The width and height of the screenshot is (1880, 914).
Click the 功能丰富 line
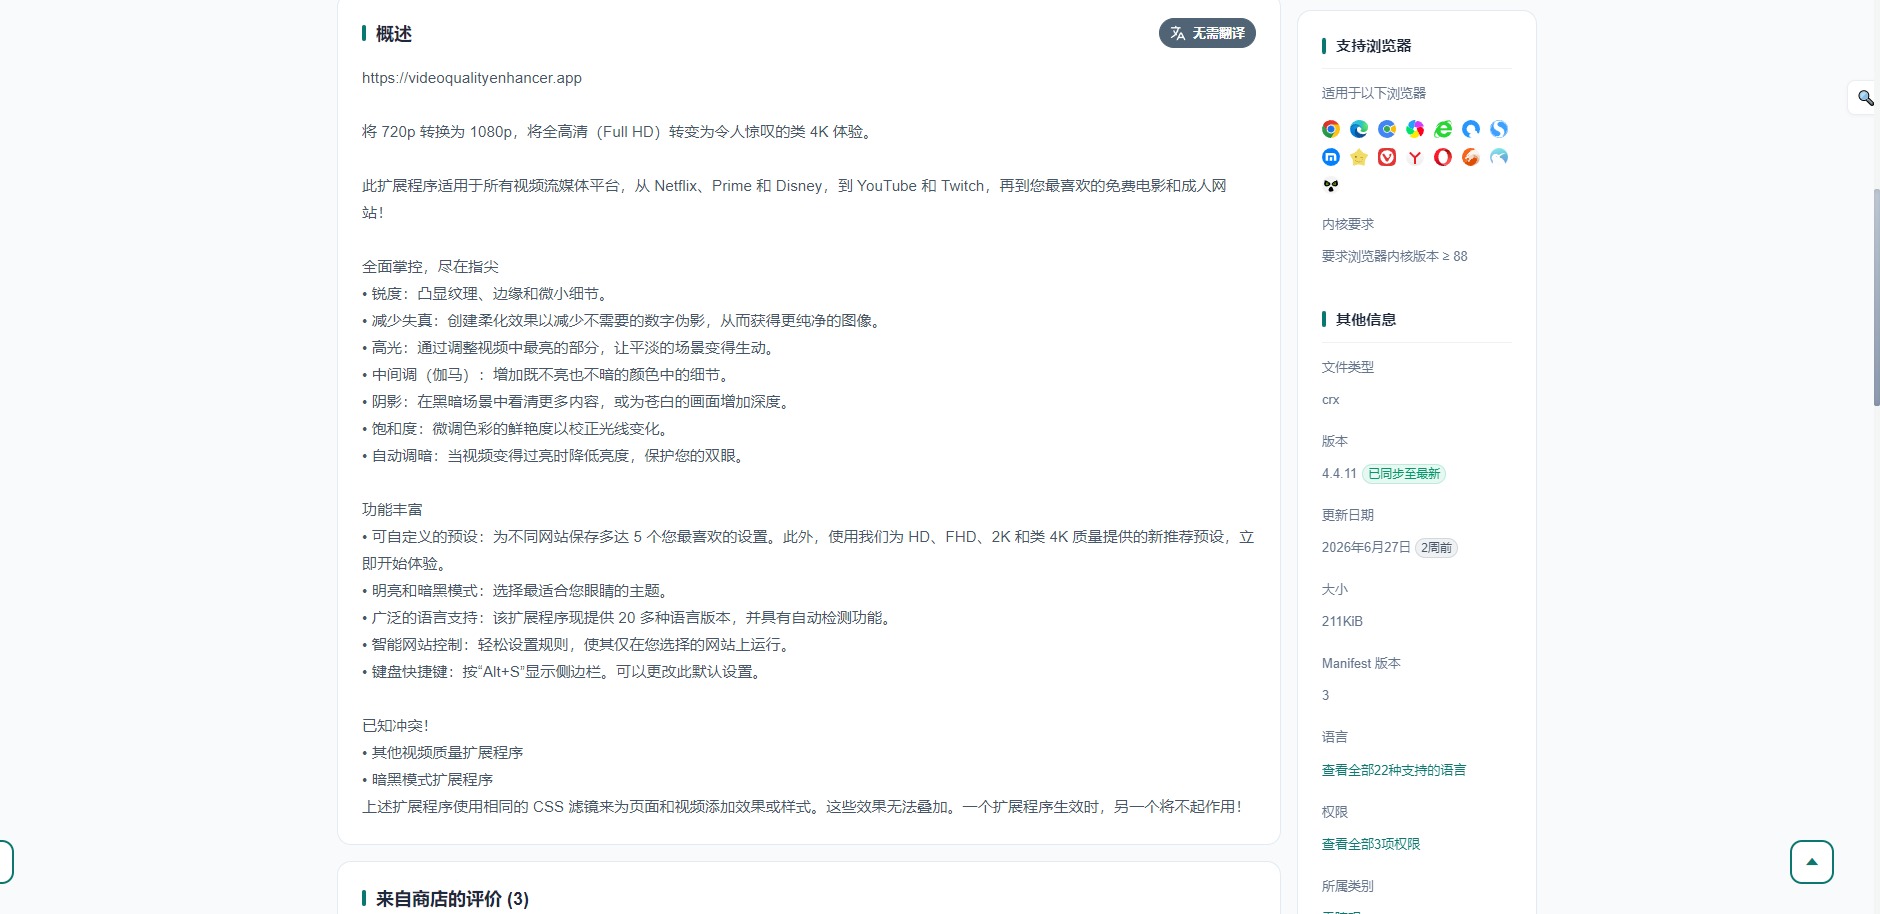click(392, 510)
